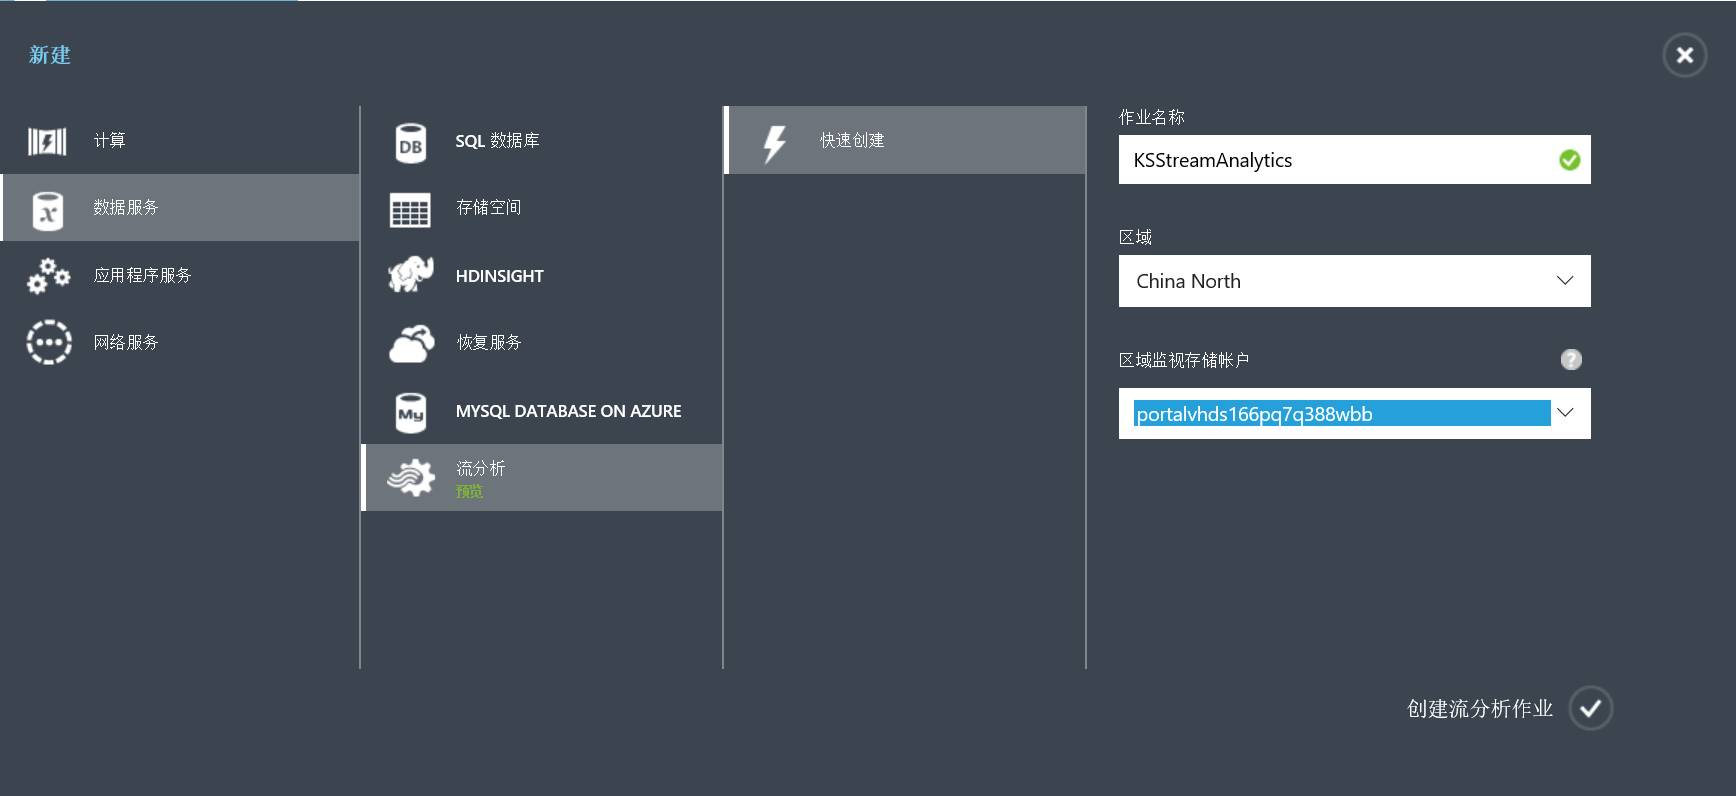Click the SQL database DB icon
This screenshot has width=1736, height=796.
(411, 144)
